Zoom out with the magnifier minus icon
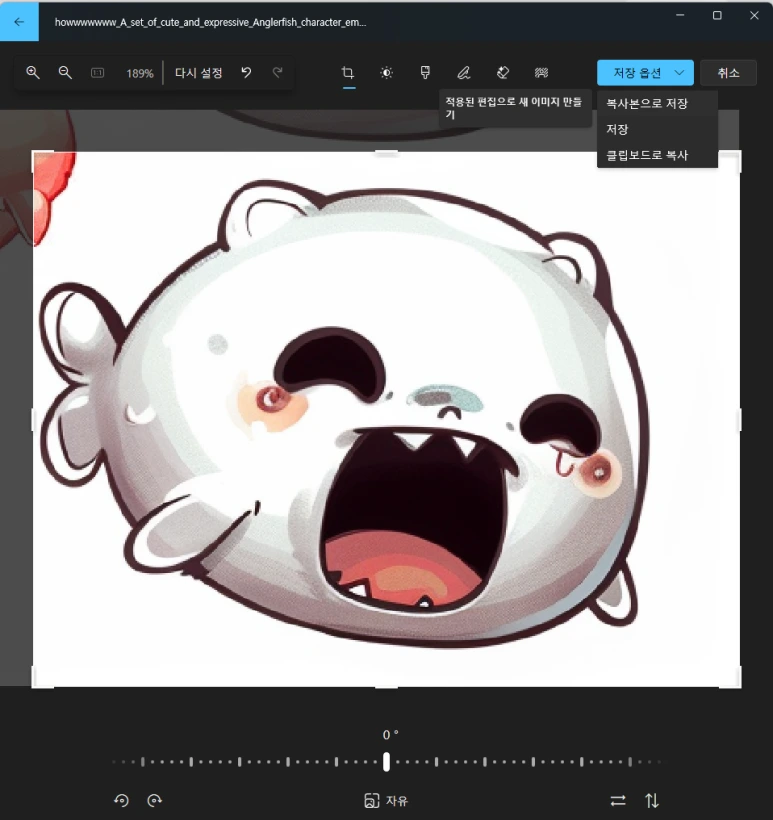 click(x=65, y=73)
